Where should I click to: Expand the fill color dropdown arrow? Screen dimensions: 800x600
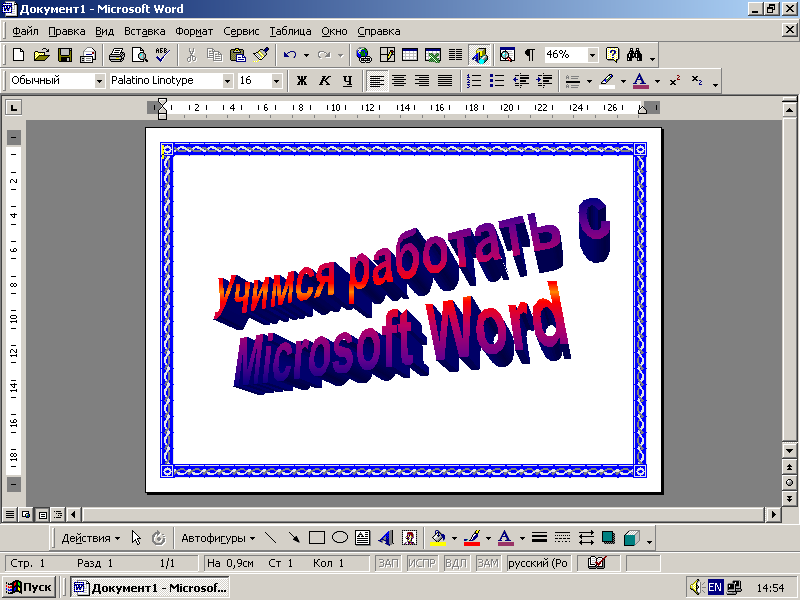click(454, 538)
